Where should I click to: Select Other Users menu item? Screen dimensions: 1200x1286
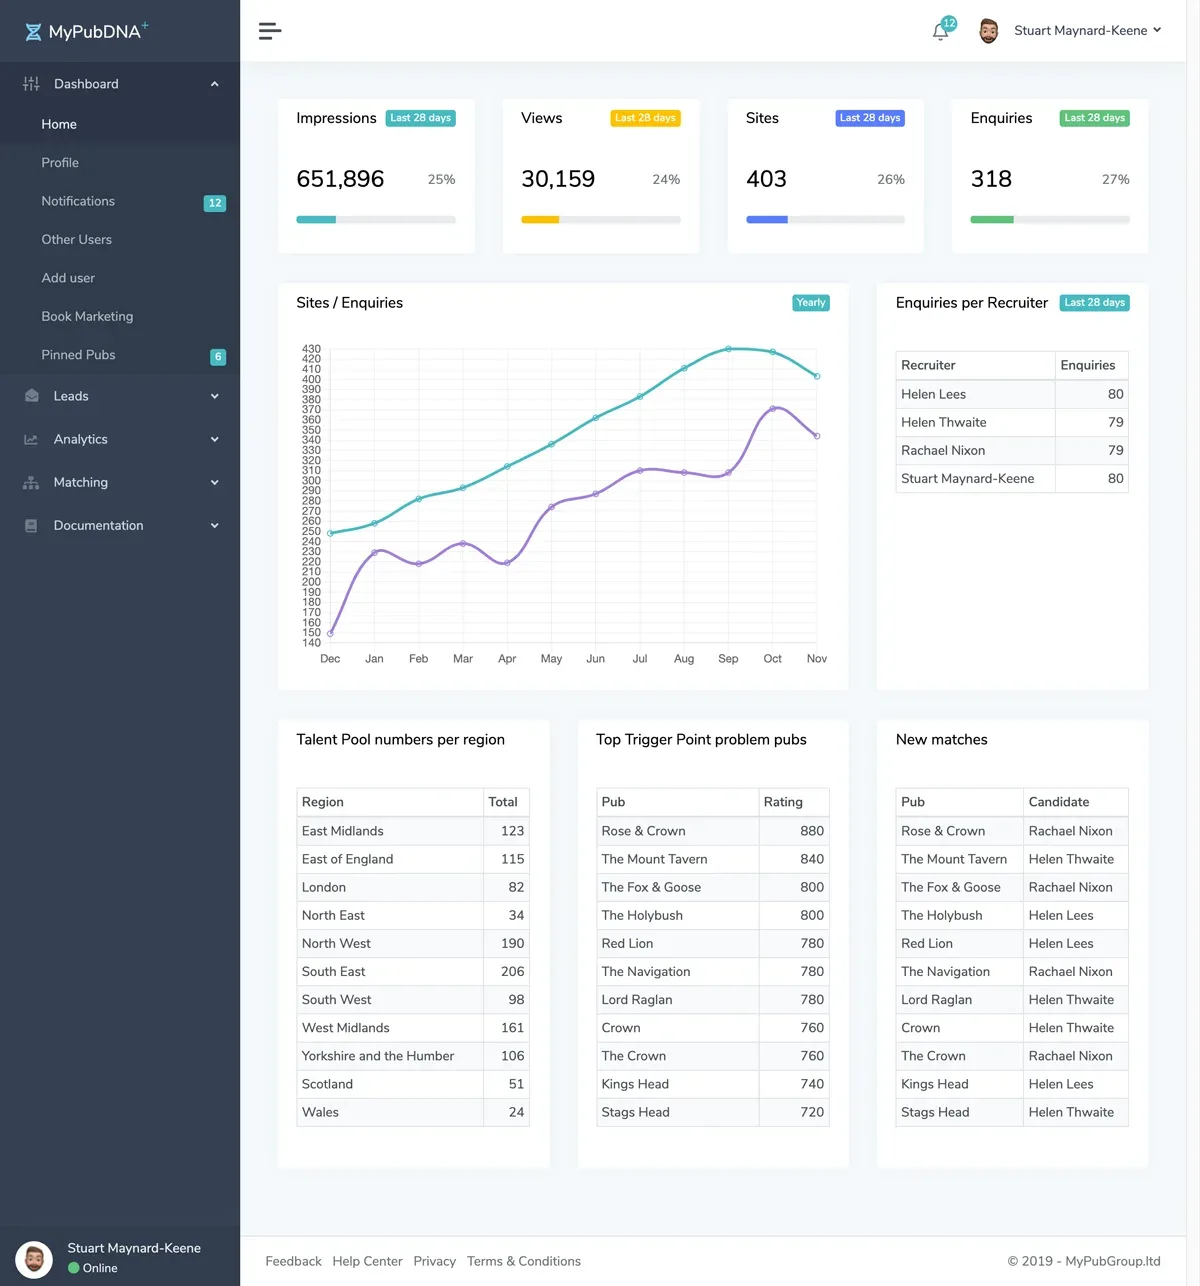pos(76,239)
